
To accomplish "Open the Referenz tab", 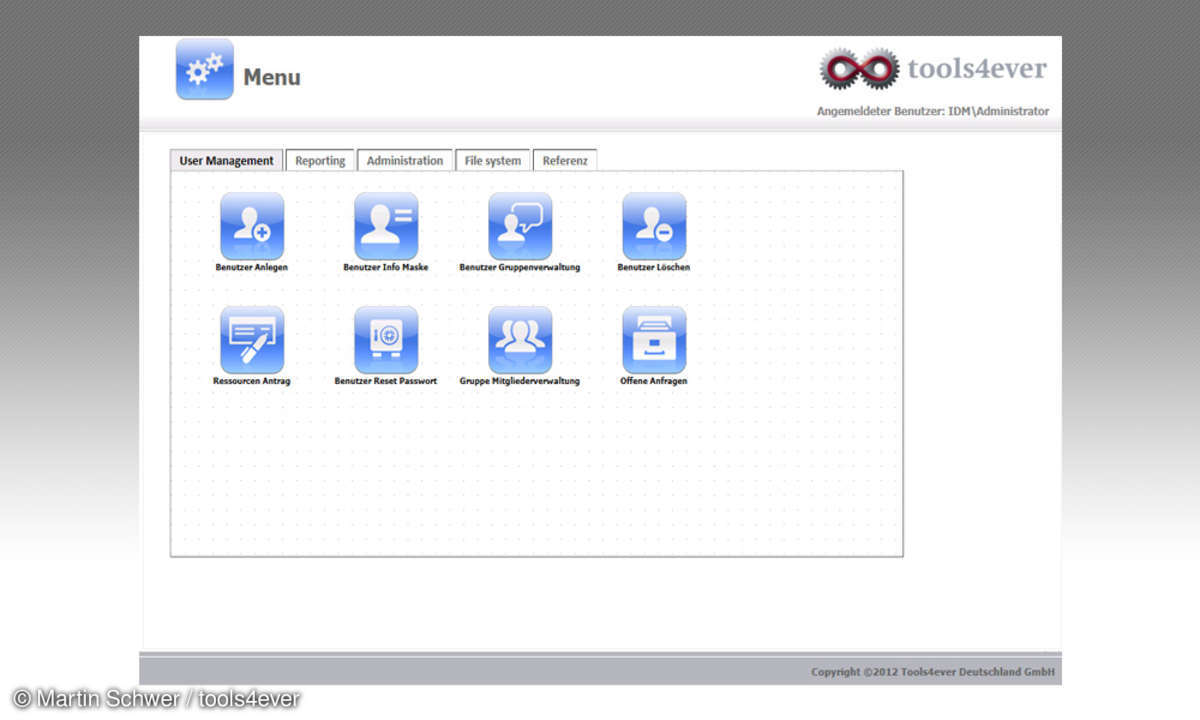I will point(565,160).
